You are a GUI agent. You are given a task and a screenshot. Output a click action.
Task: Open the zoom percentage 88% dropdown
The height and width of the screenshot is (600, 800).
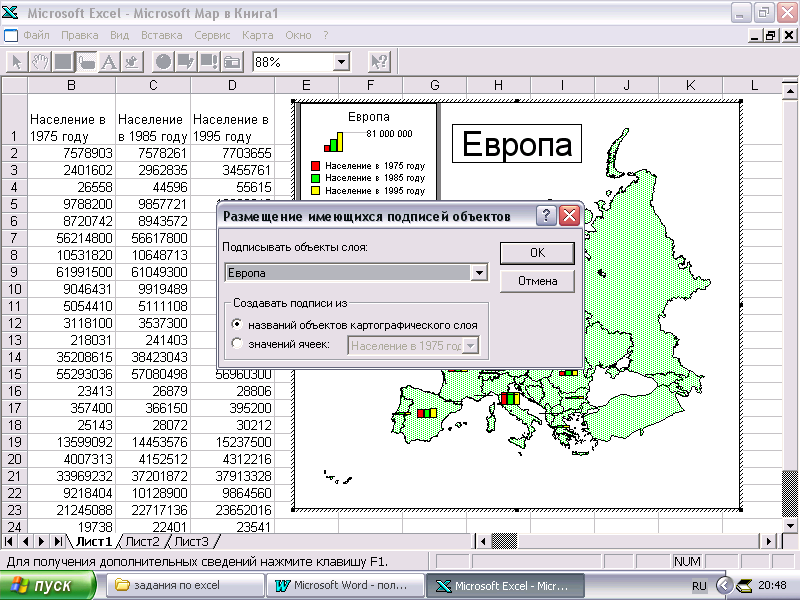(341, 62)
